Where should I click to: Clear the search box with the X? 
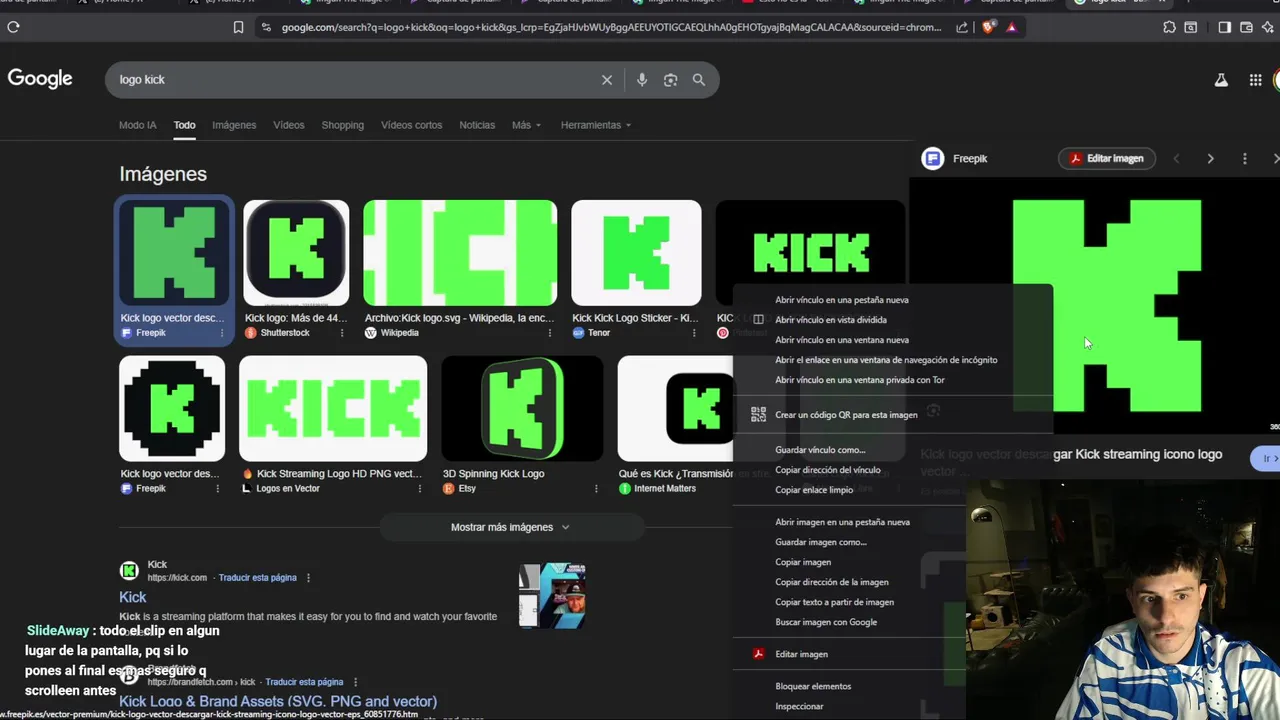click(x=607, y=80)
